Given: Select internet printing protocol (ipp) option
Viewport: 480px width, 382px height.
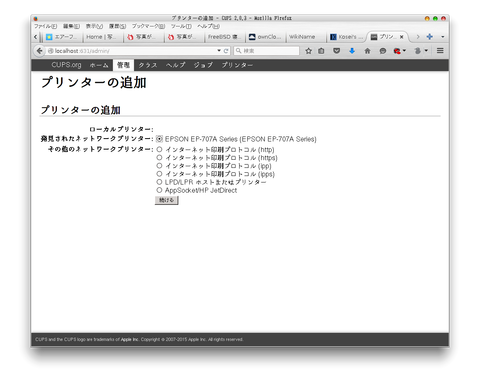Looking at the screenshot, I should click(x=159, y=166).
